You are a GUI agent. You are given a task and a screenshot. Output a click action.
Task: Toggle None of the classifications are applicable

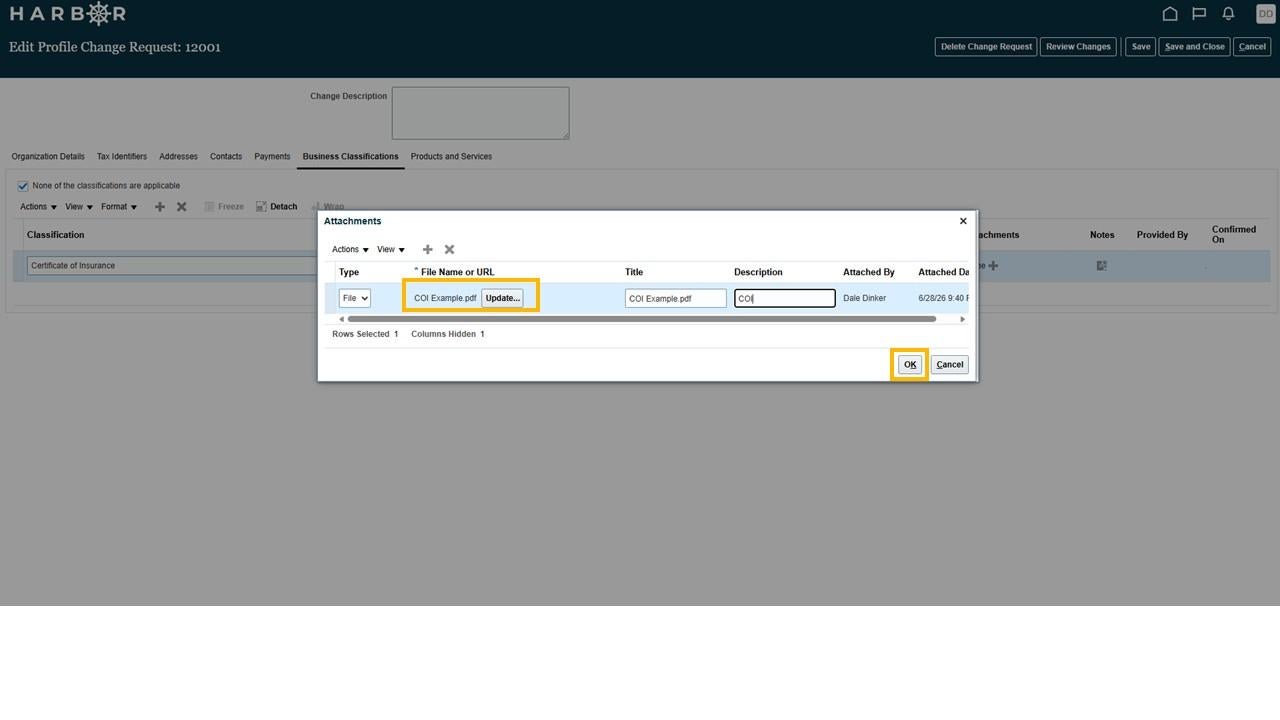tap(23, 186)
